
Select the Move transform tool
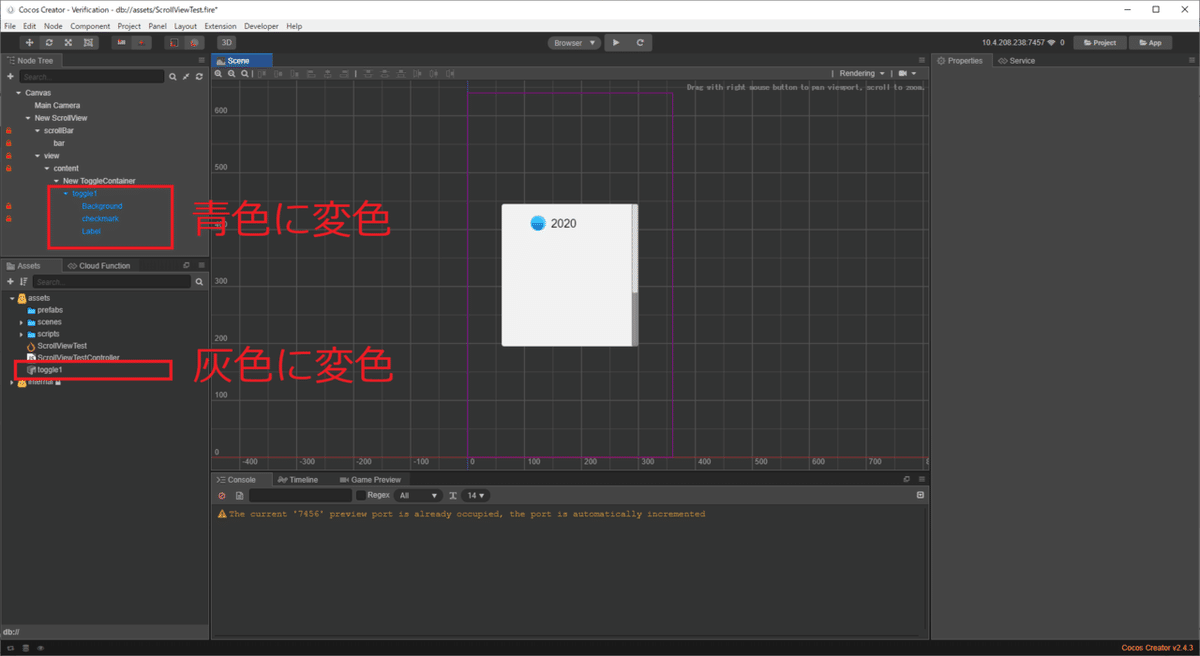pos(29,43)
